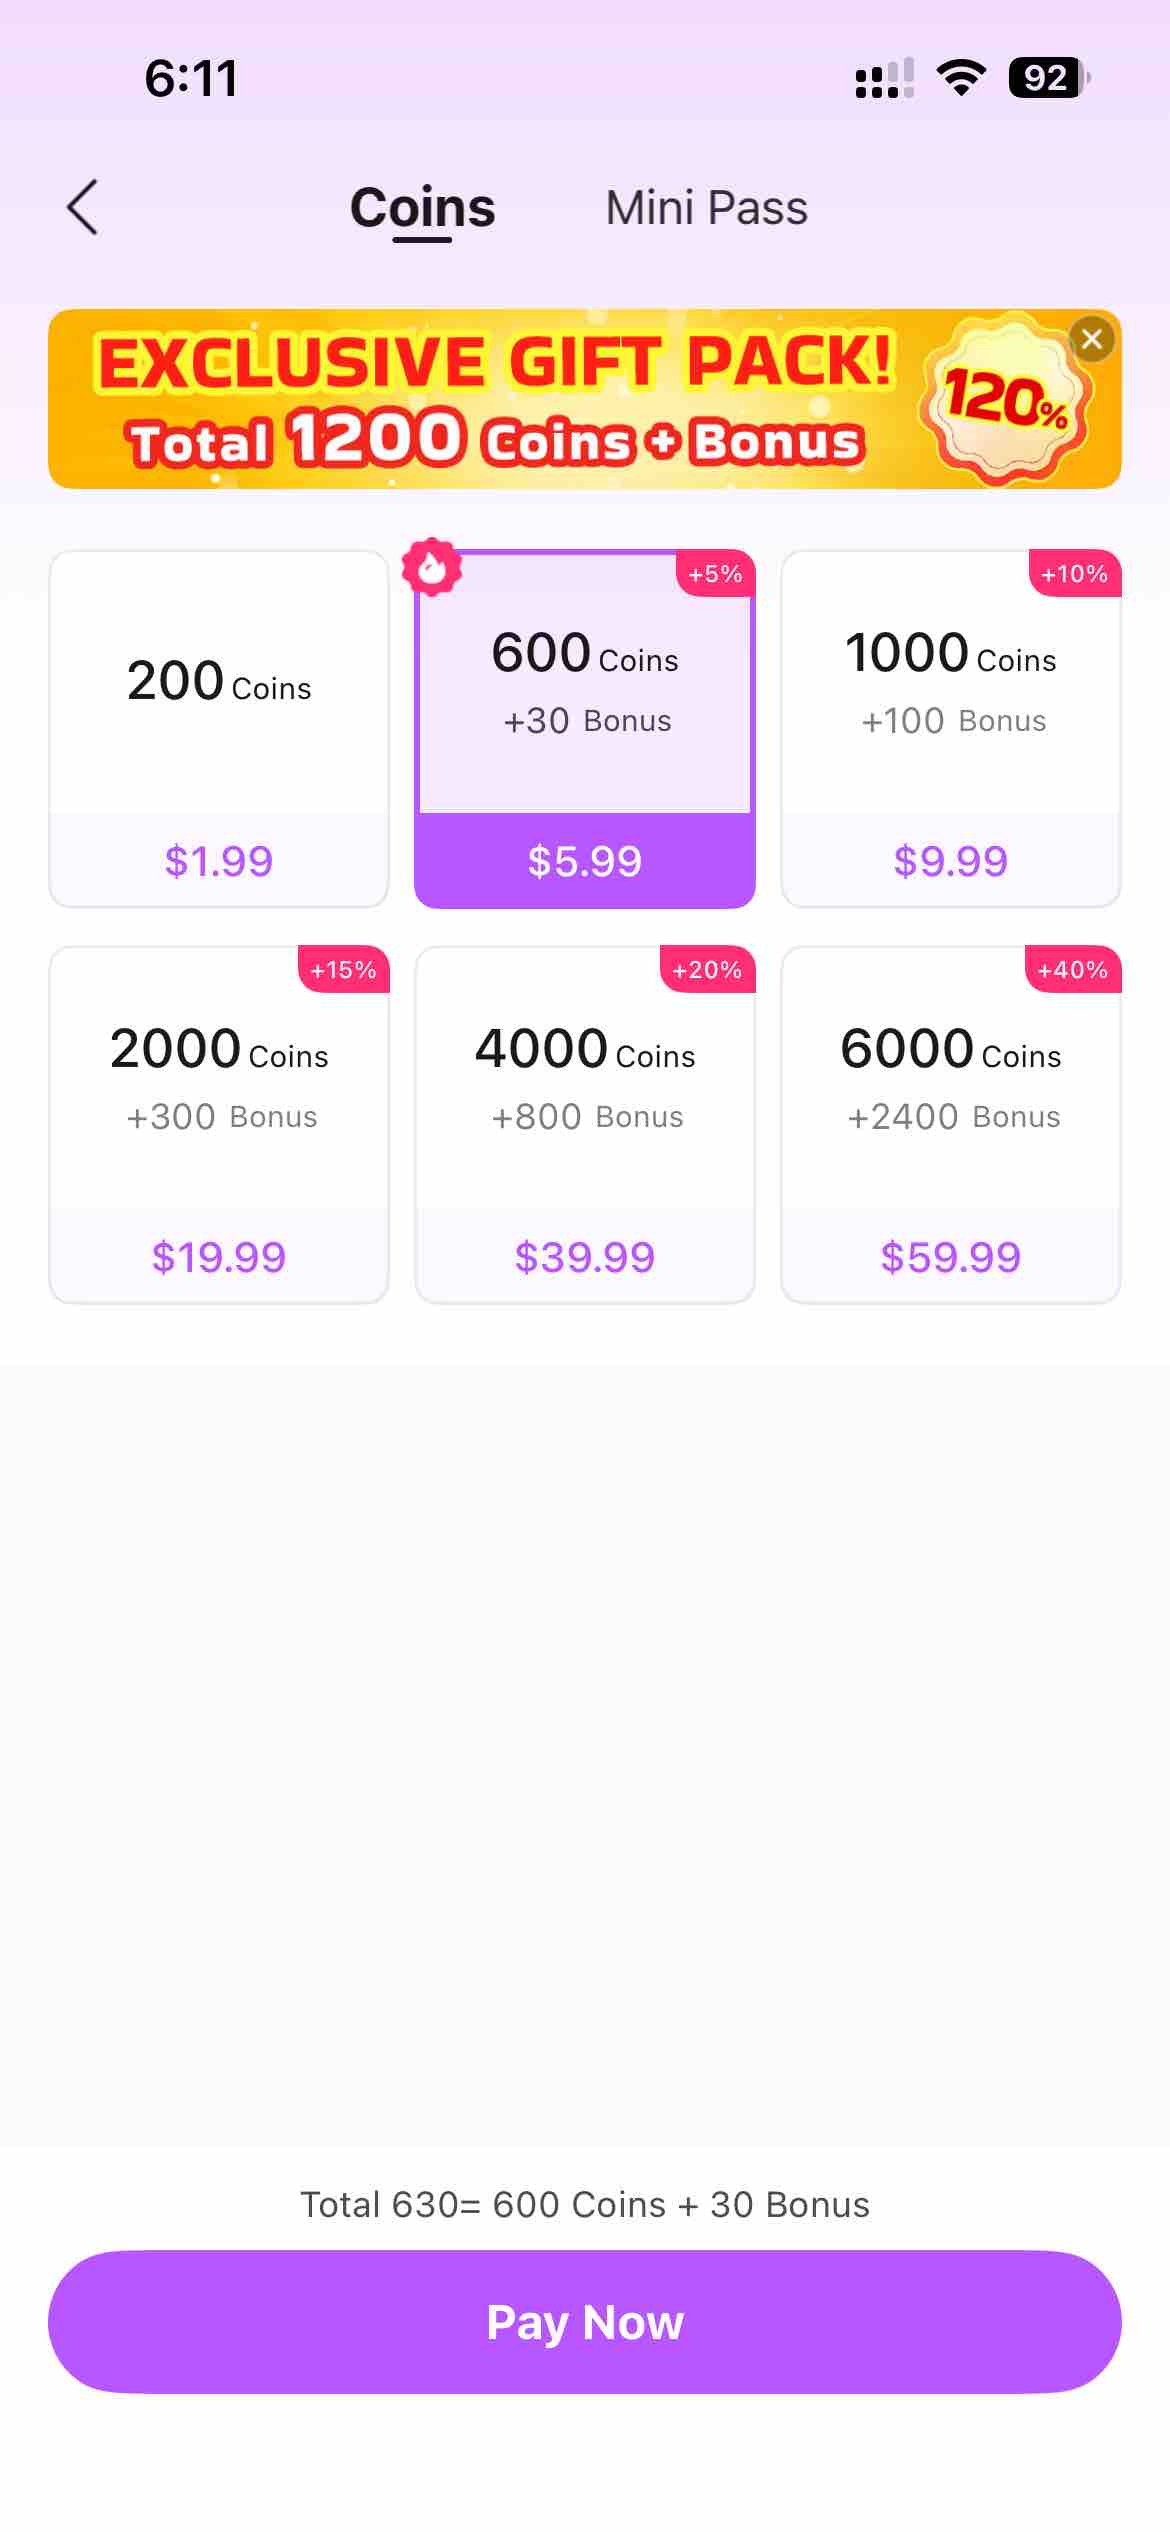Viewport: 1170px width, 2532px height.
Task: Pick the 2000 Coins package
Action: tap(219, 1124)
